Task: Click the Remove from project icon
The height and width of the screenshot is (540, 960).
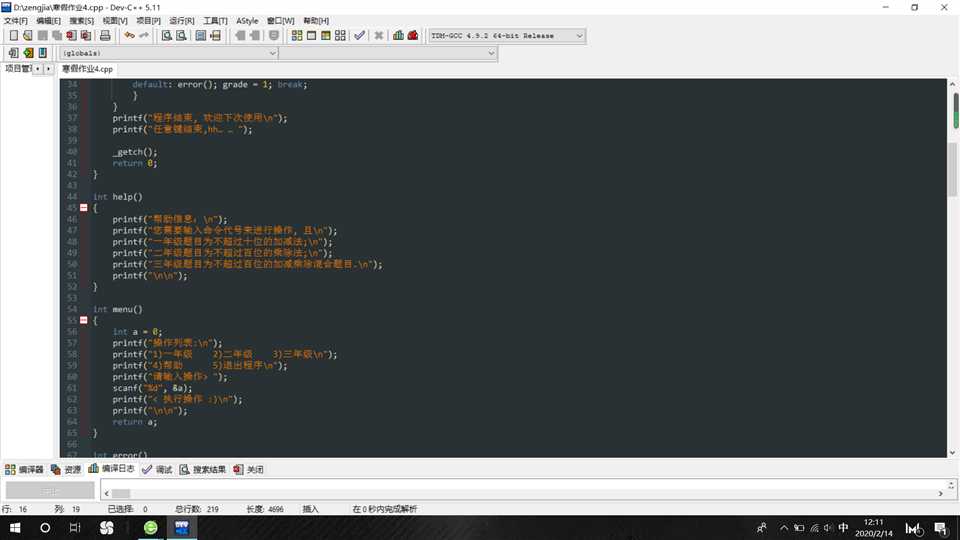Action: (x=255, y=36)
